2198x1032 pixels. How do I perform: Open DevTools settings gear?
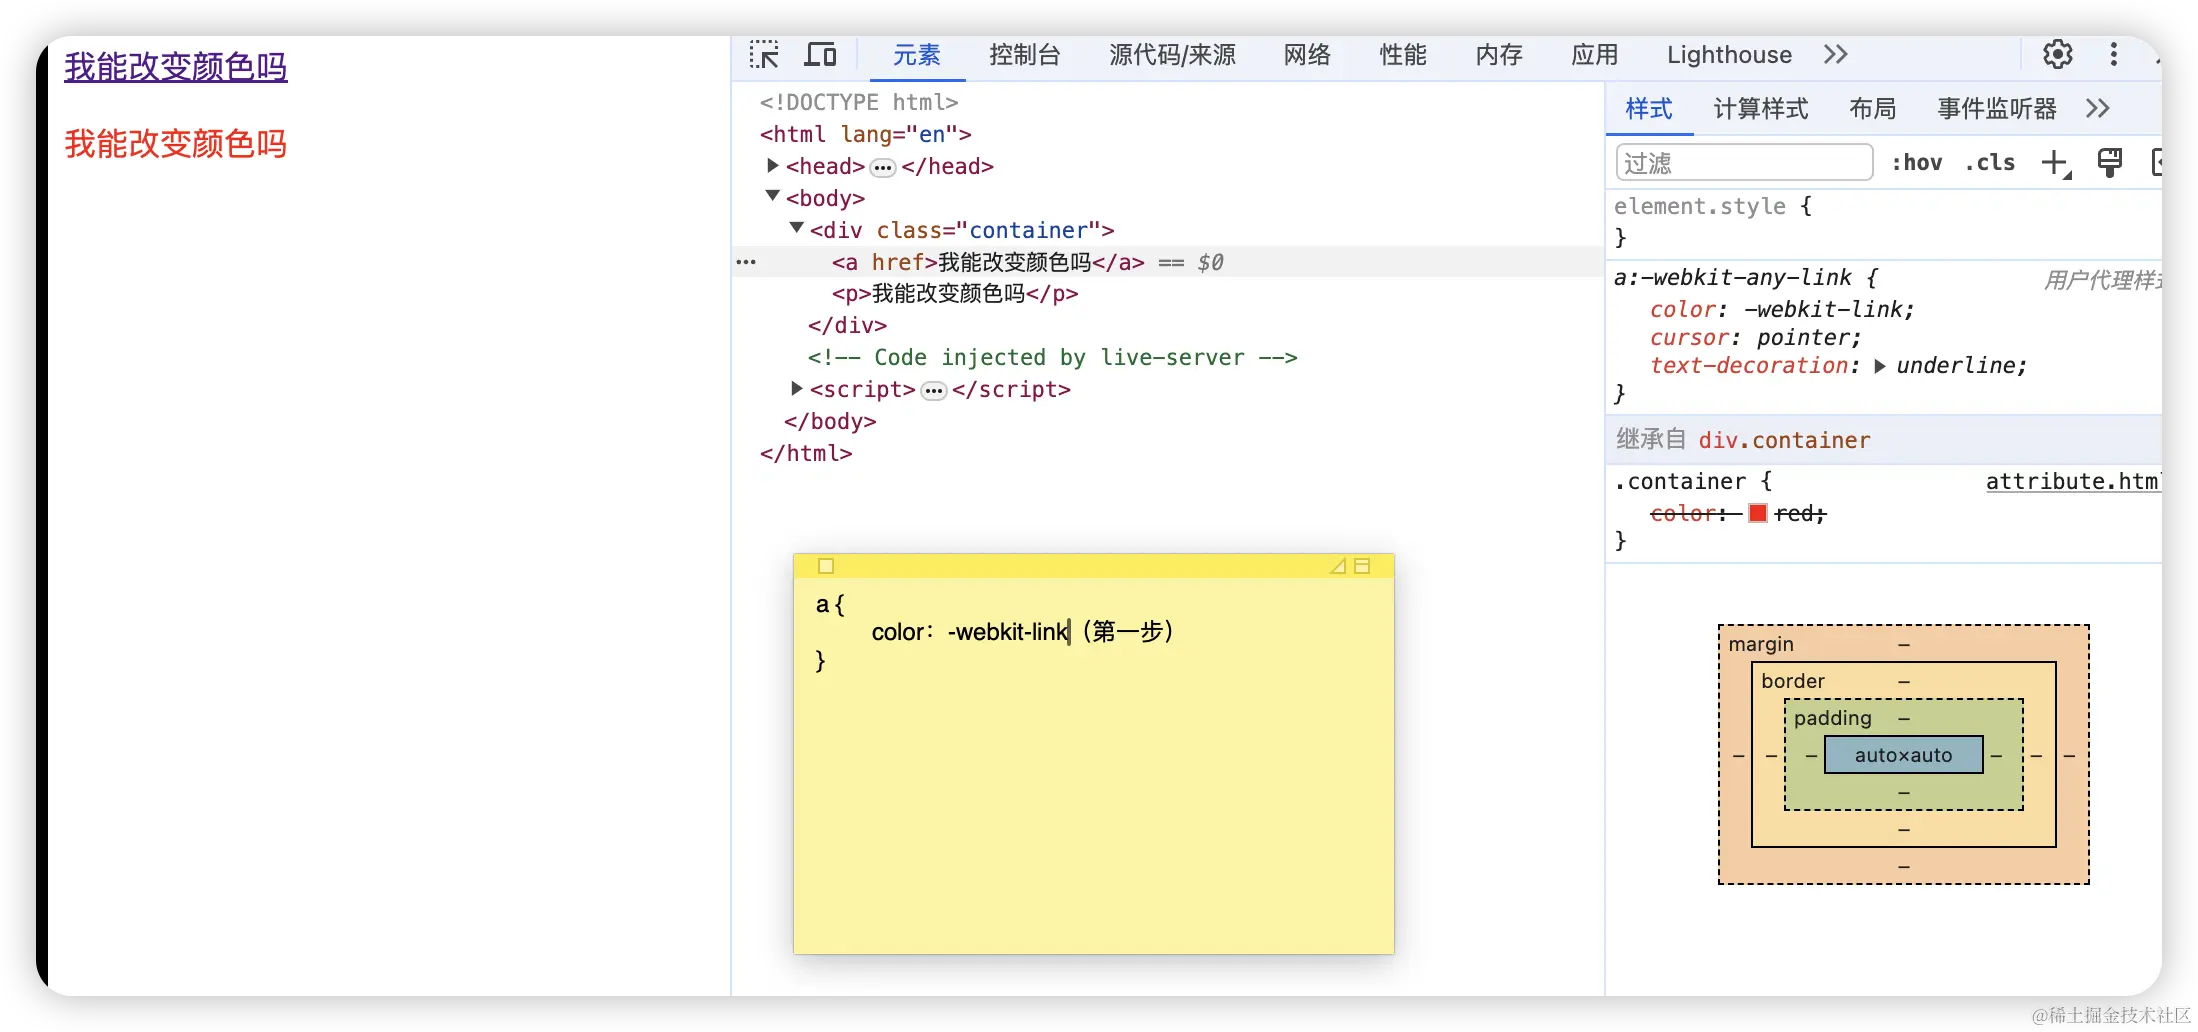point(2057,55)
